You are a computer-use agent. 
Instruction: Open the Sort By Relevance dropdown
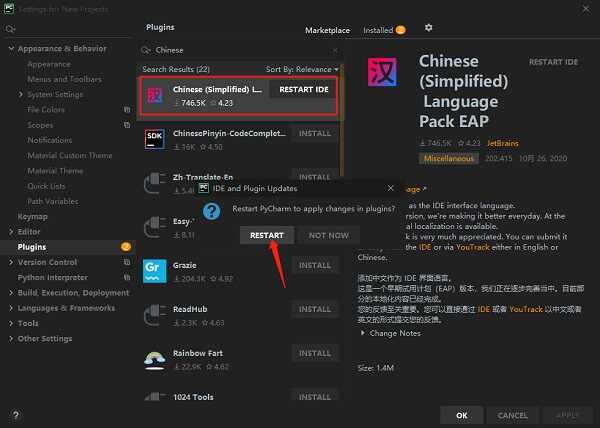click(302, 69)
